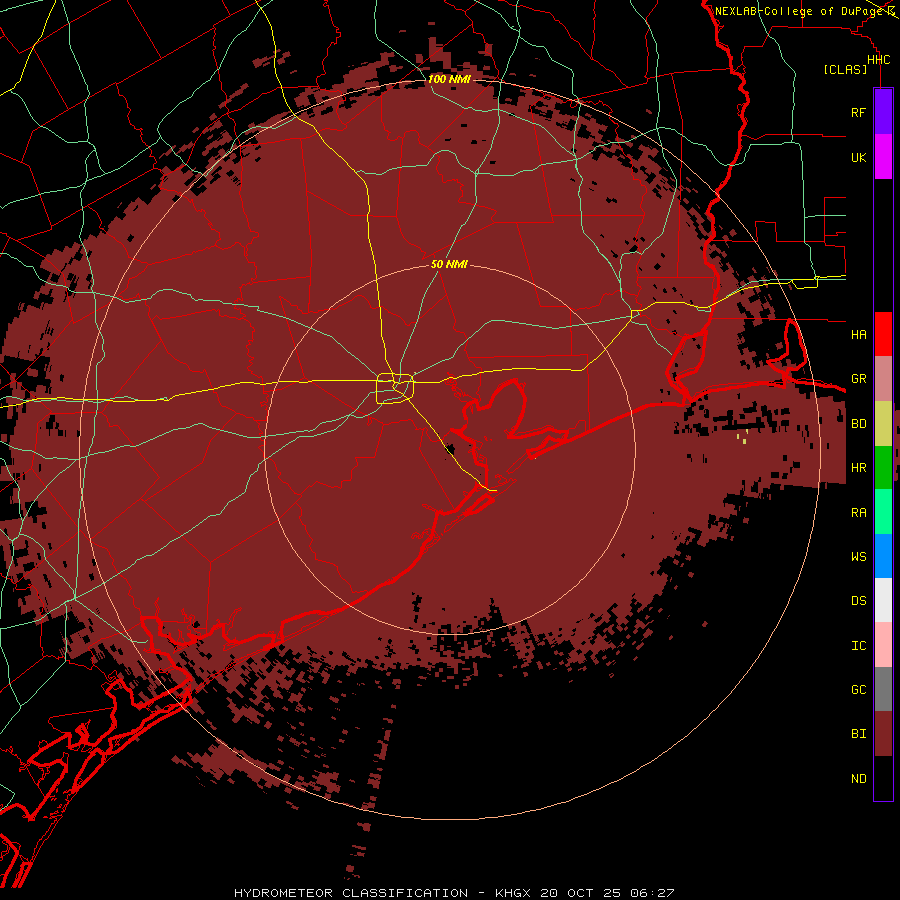Screen dimensions: 900x900
Task: Select the light pink IC legend swatch
Action: 883,645
